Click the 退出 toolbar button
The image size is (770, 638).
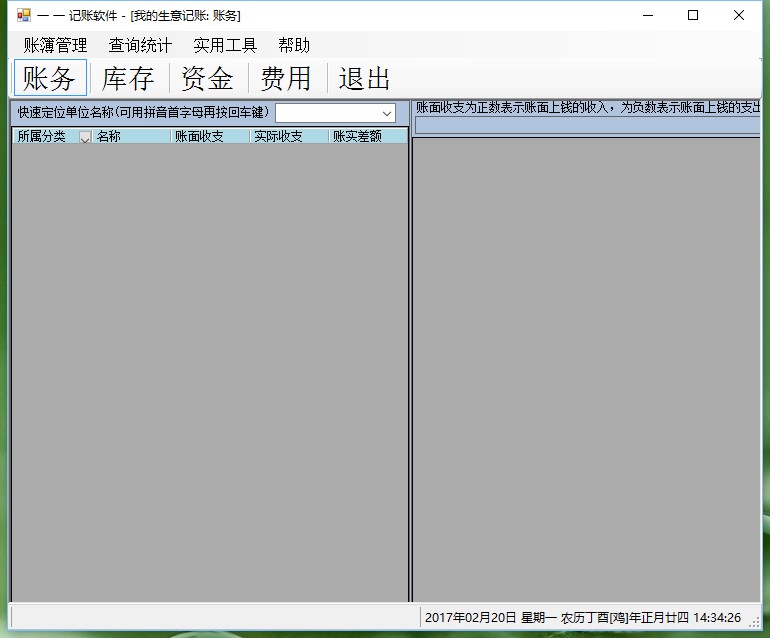(365, 78)
